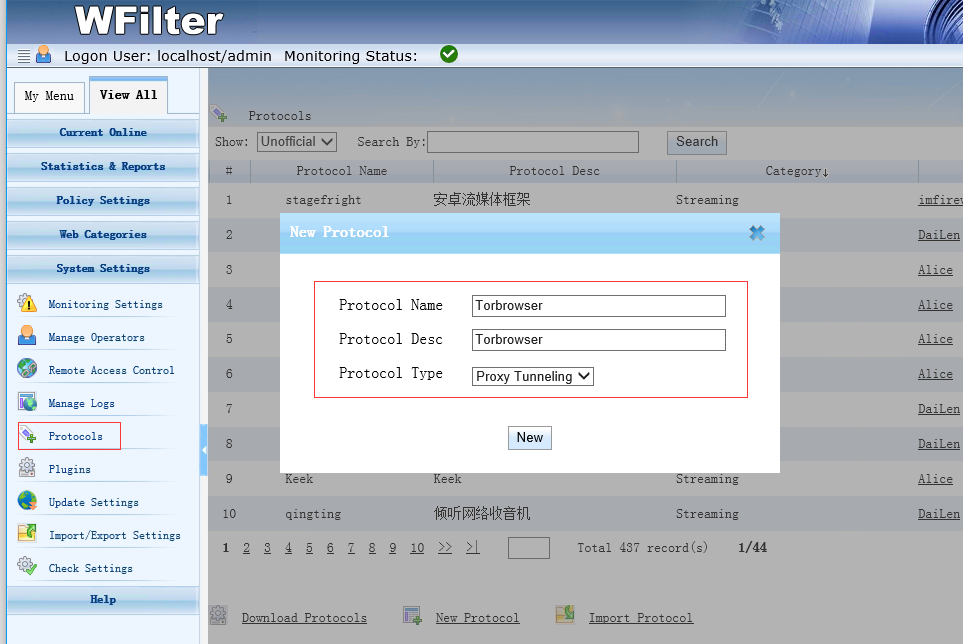Image resolution: width=963 pixels, height=644 pixels.
Task: Expand the Current Online section
Action: point(103,133)
